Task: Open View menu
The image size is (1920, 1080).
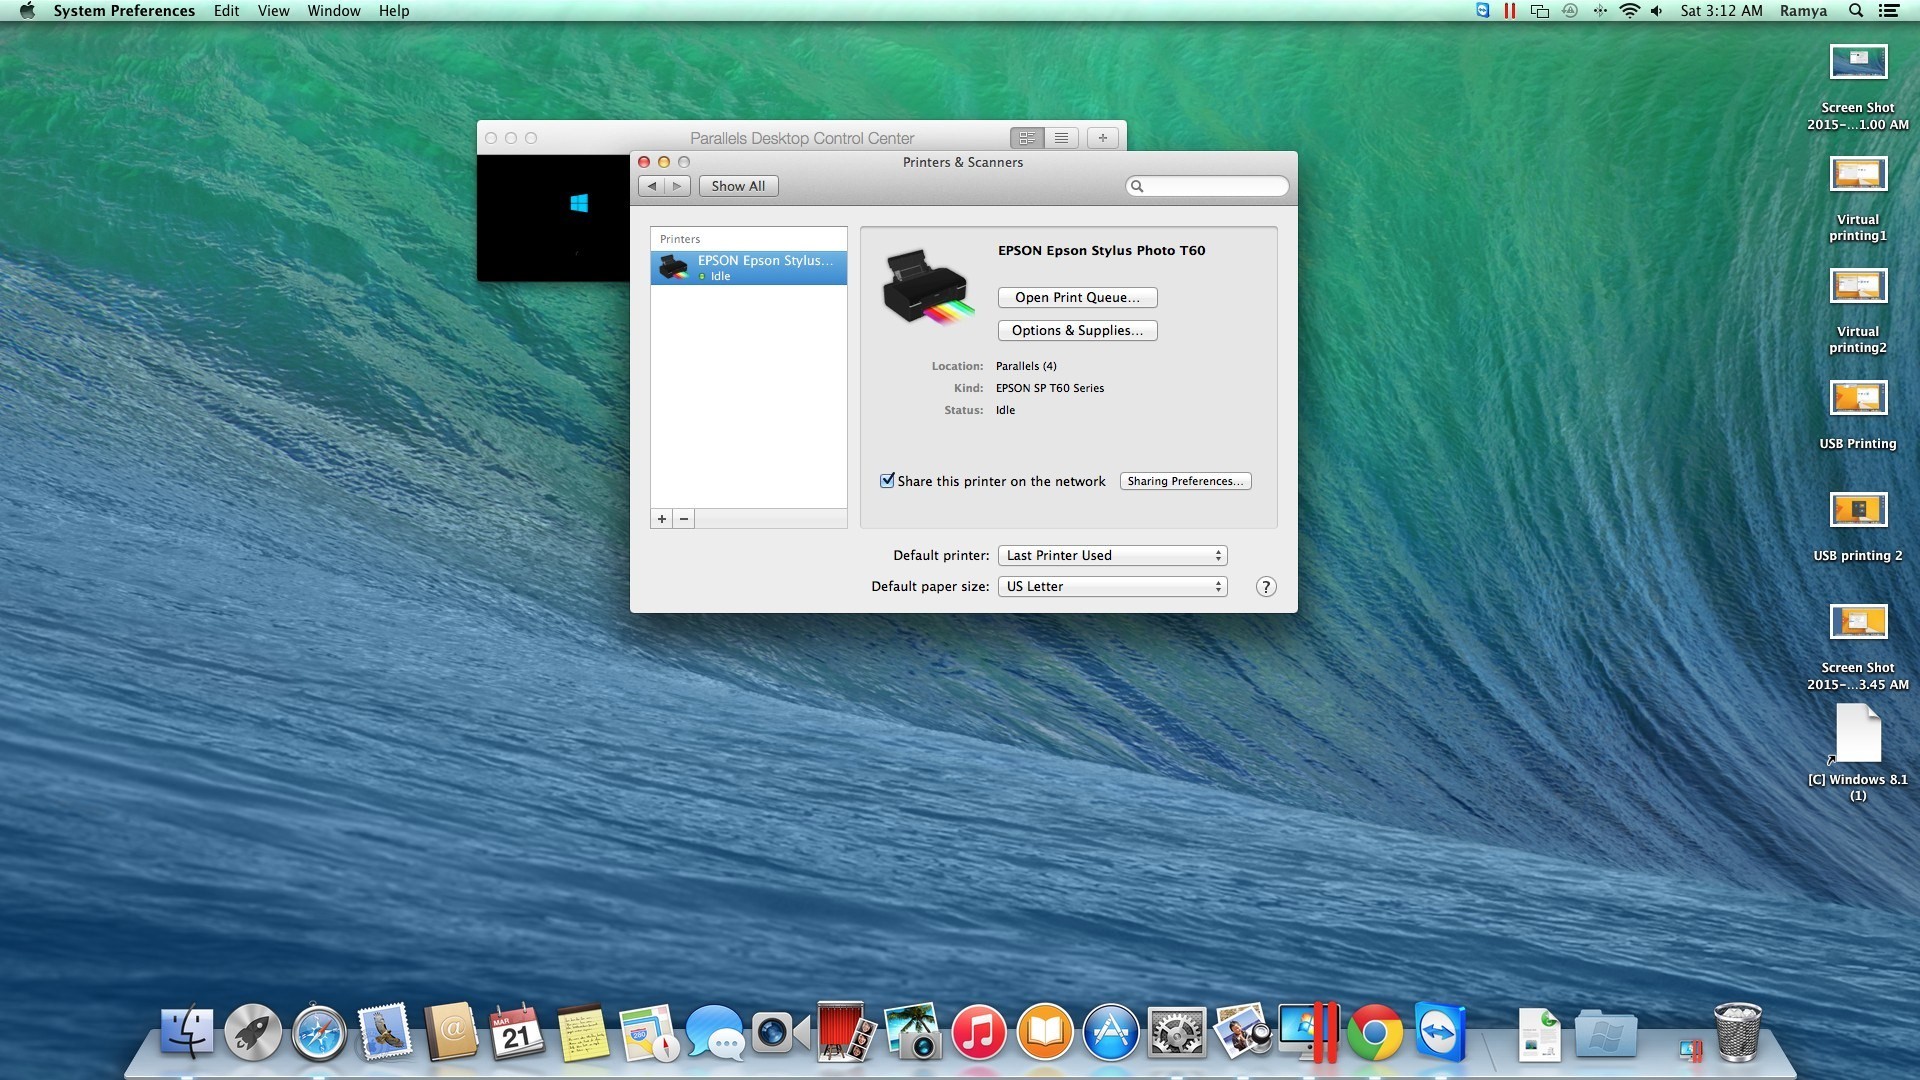Action: click(273, 11)
